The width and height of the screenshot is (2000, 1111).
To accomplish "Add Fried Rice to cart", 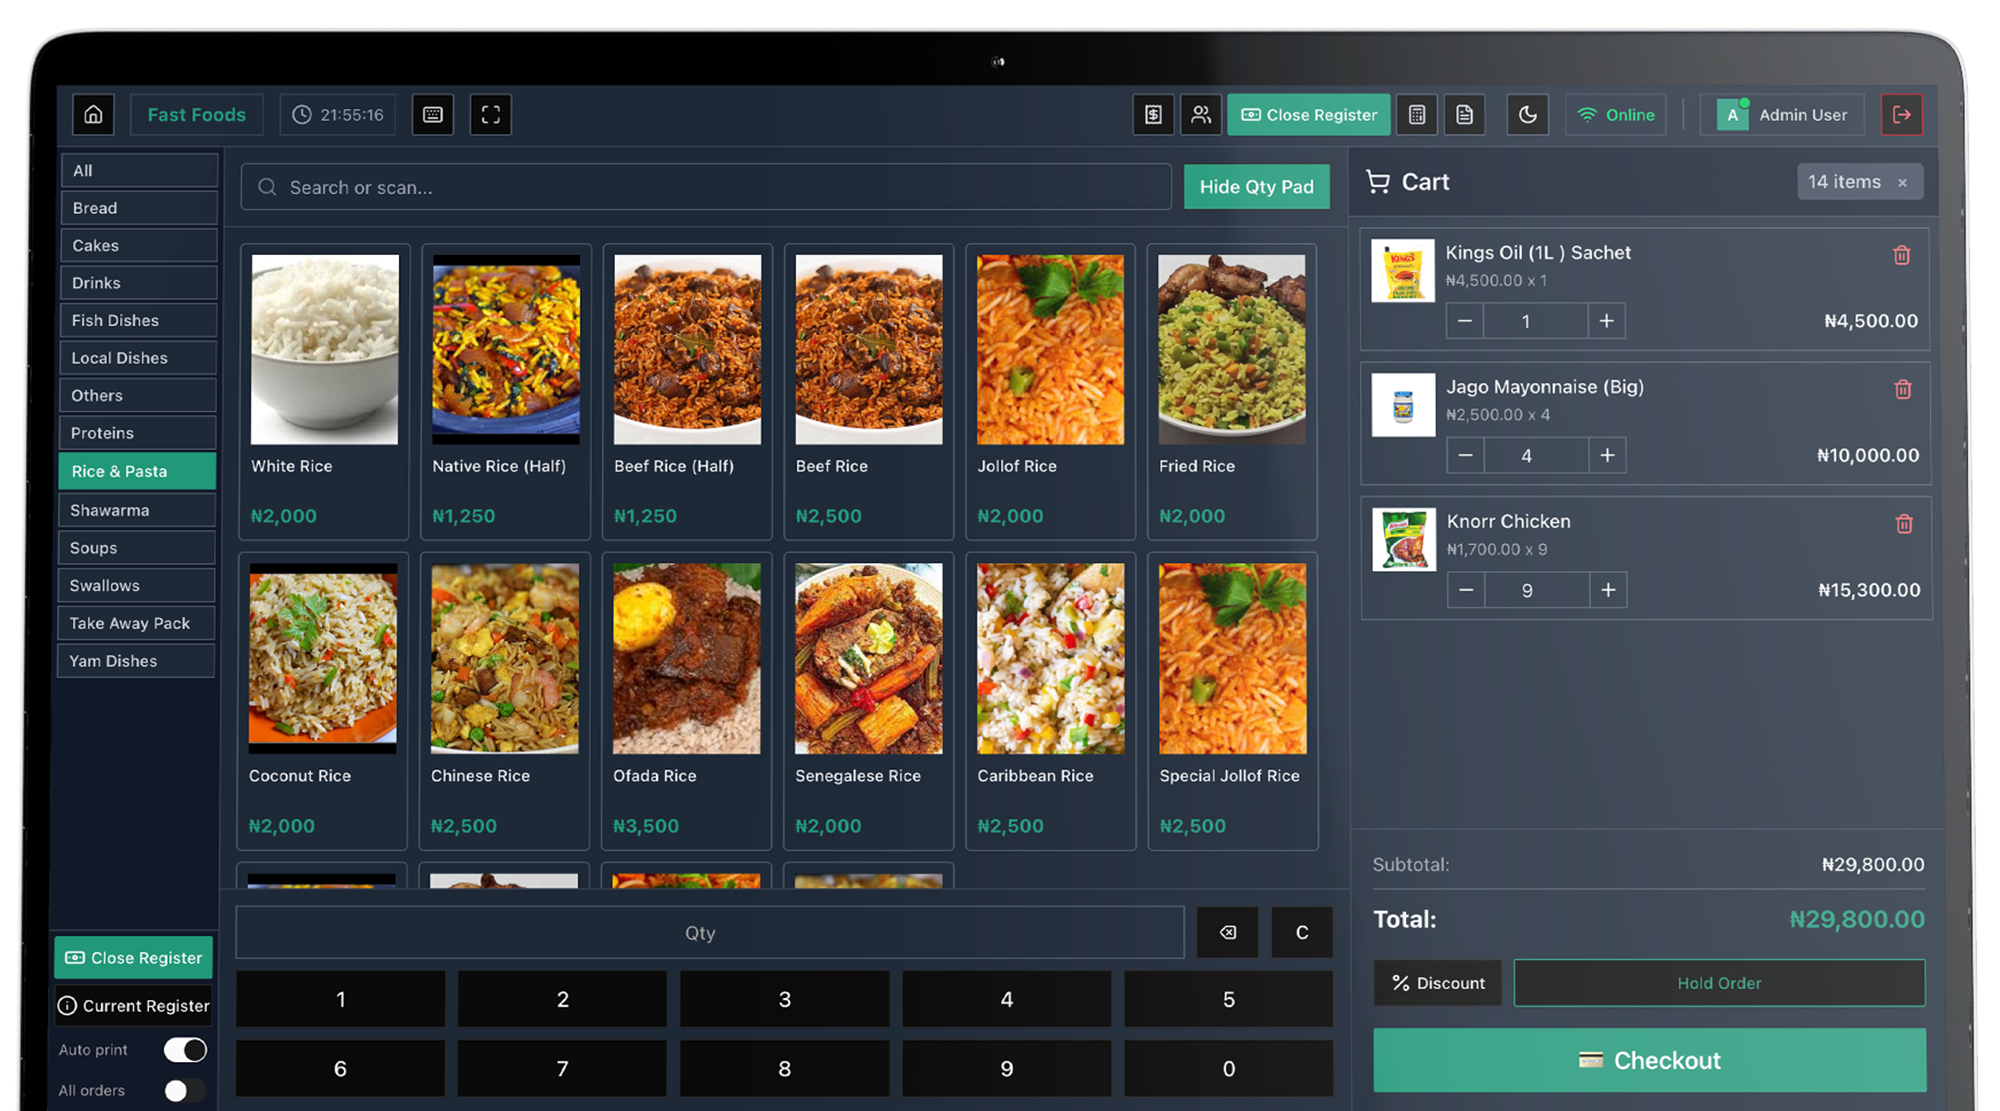I will (x=1231, y=392).
